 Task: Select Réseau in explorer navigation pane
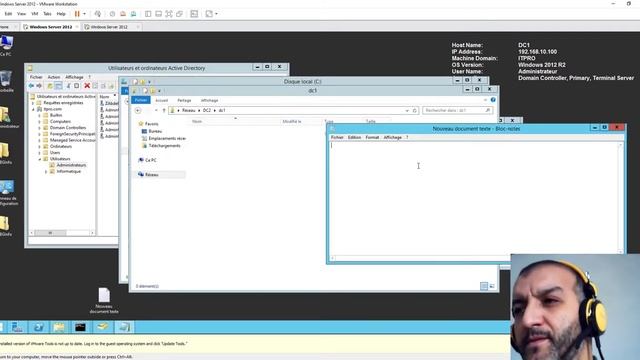coord(151,175)
